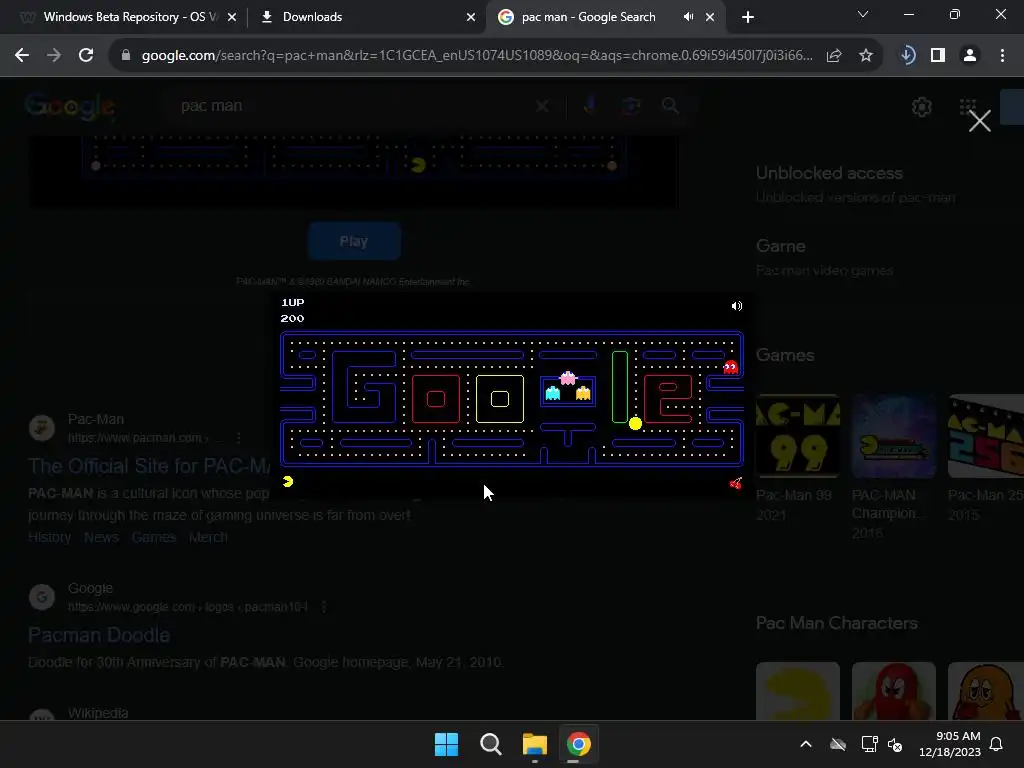Open volume muted tray icon
The image size is (1024, 768).
click(x=895, y=744)
